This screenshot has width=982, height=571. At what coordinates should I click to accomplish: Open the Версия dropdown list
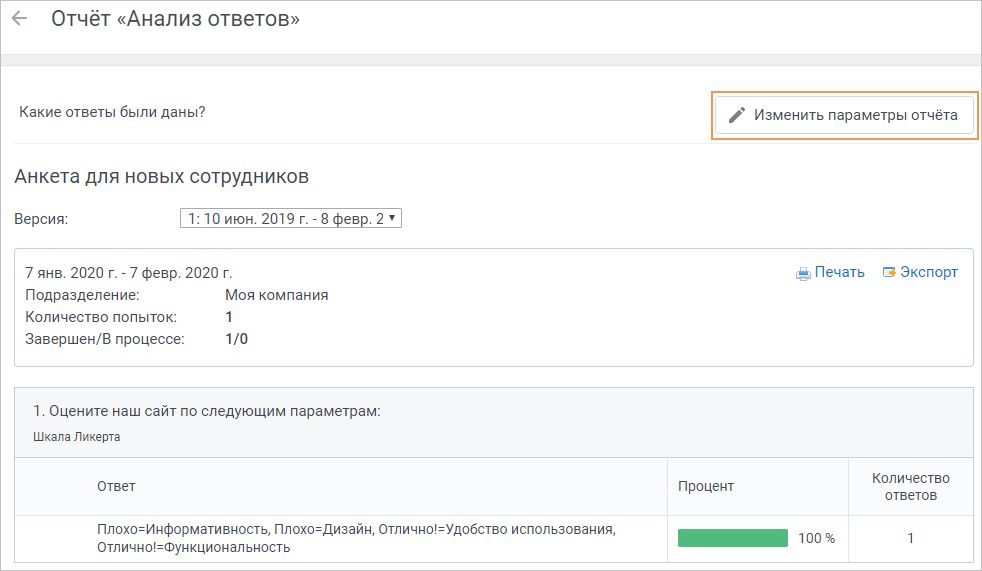(x=291, y=218)
